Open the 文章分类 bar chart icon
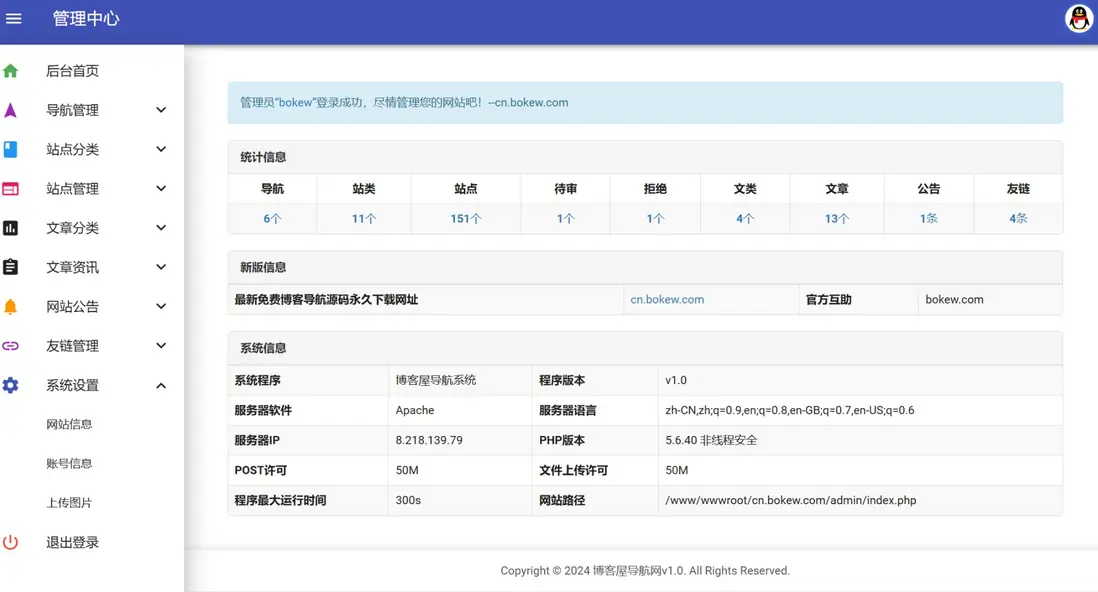The width and height of the screenshot is (1098, 592). (x=9, y=227)
